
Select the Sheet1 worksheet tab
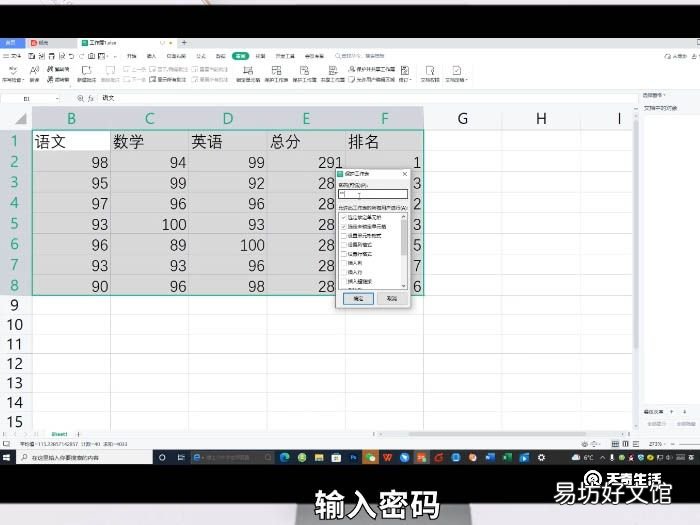pos(60,434)
